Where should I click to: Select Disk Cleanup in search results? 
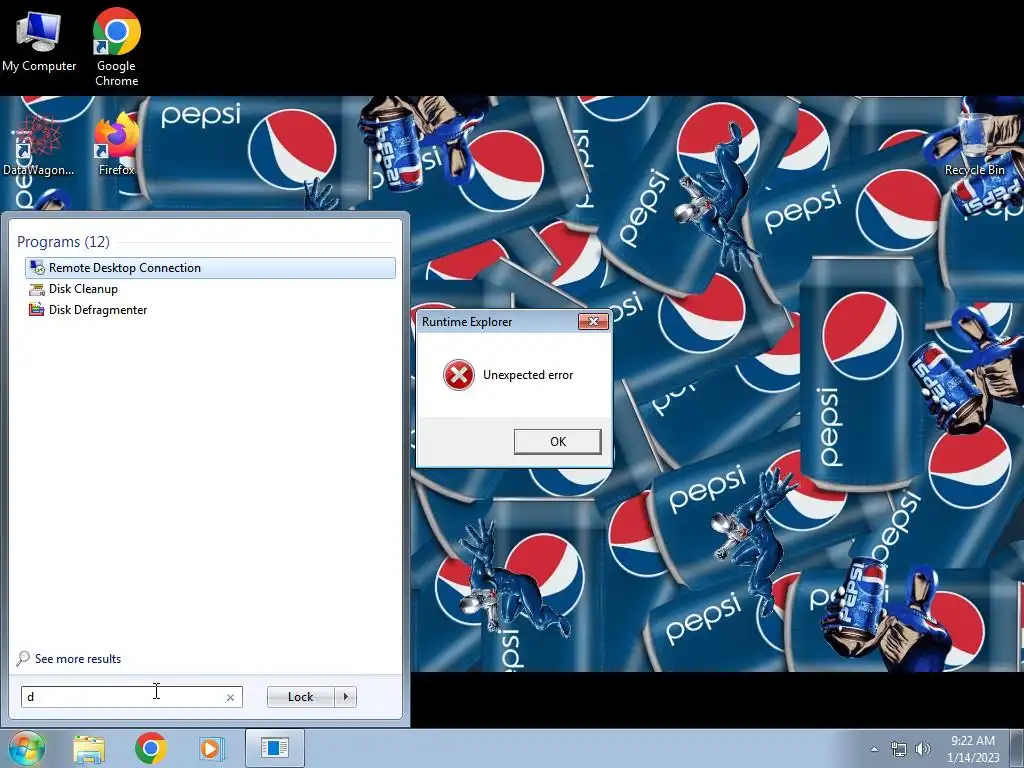click(x=210, y=289)
